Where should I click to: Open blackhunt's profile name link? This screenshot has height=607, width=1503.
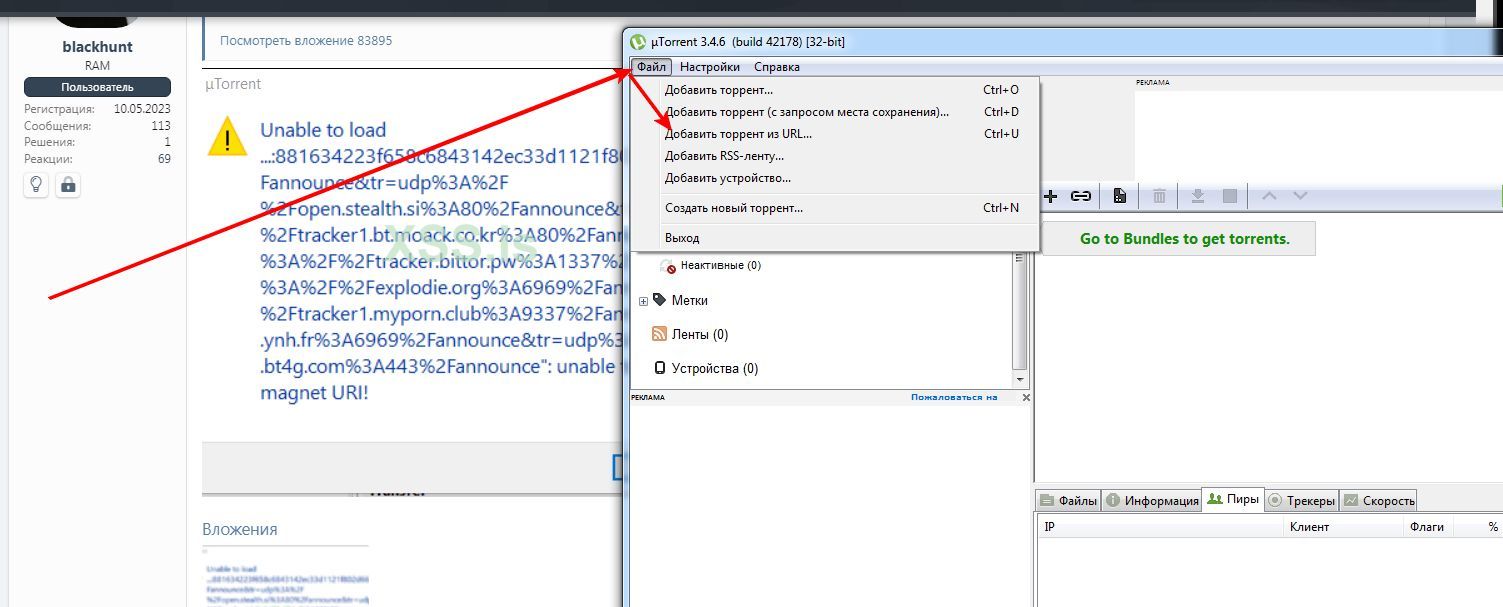97,46
